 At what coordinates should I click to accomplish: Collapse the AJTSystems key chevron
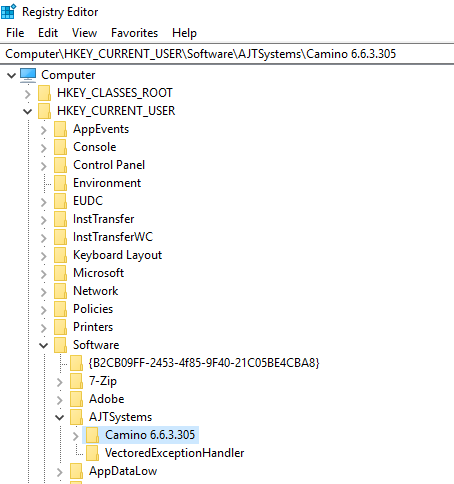tap(59, 417)
